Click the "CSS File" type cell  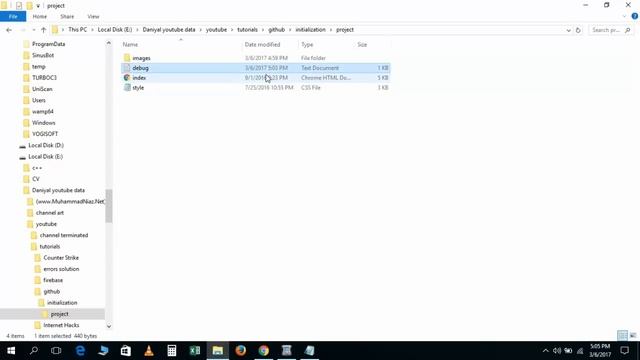(x=311, y=87)
